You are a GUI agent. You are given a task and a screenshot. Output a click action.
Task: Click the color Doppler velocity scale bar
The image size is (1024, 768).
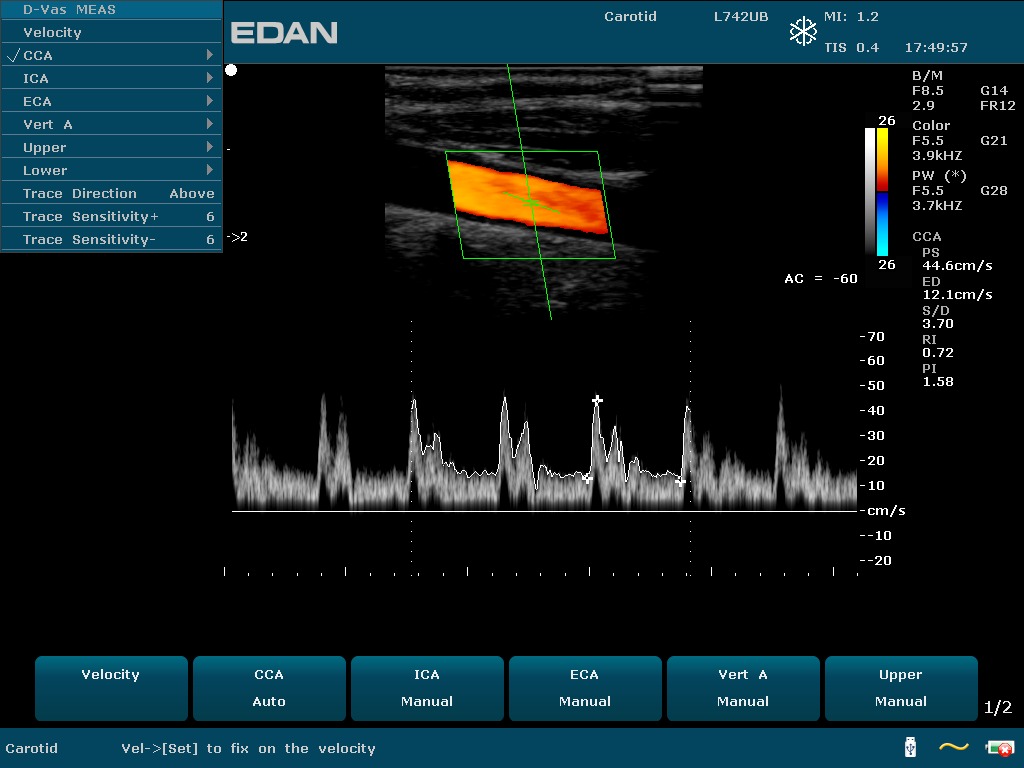coord(882,192)
